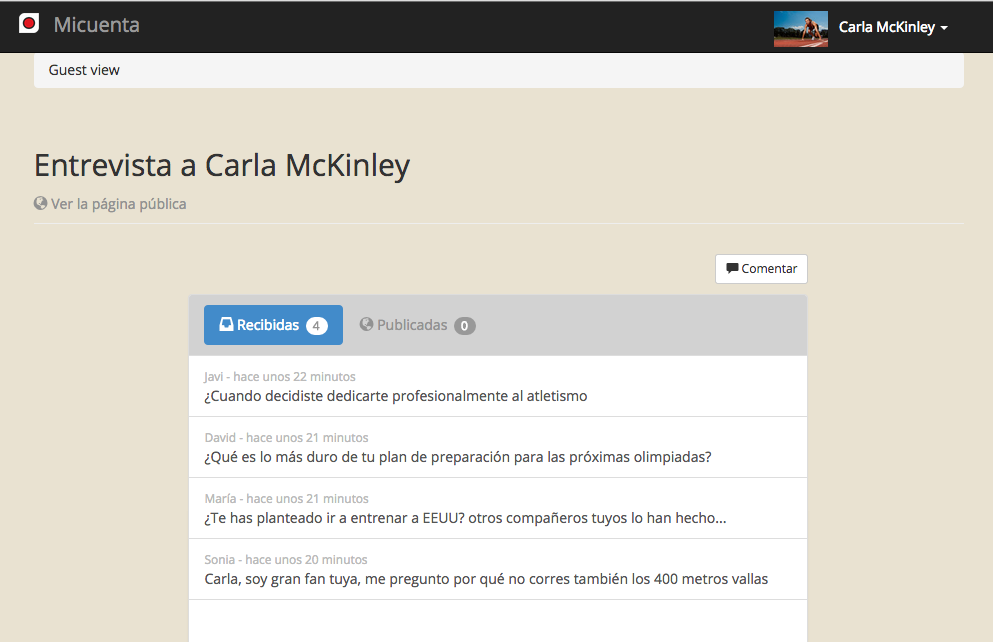
Task: Click the caret next to Carla McKinley
Action: (944, 28)
